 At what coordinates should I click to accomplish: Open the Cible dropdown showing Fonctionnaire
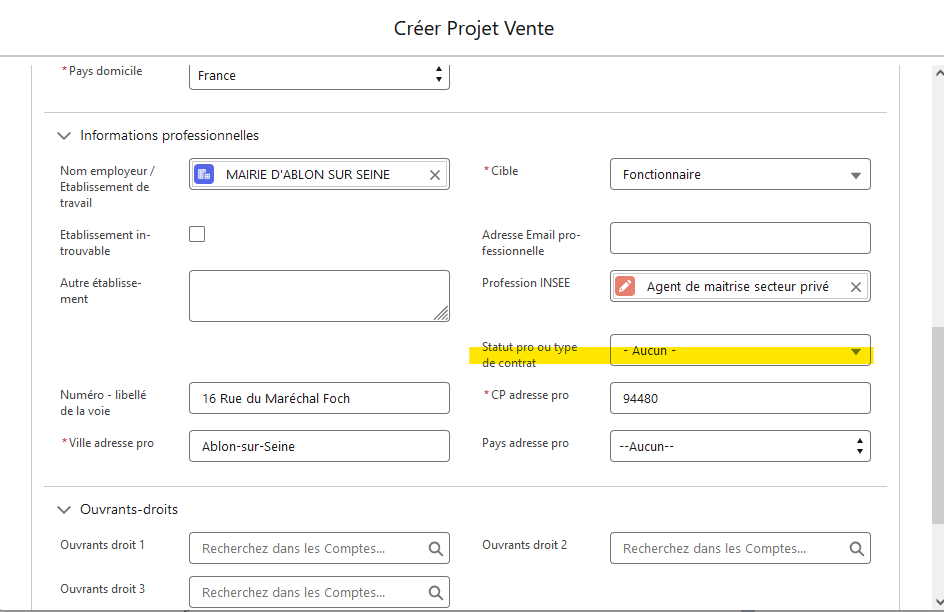[x=740, y=175]
